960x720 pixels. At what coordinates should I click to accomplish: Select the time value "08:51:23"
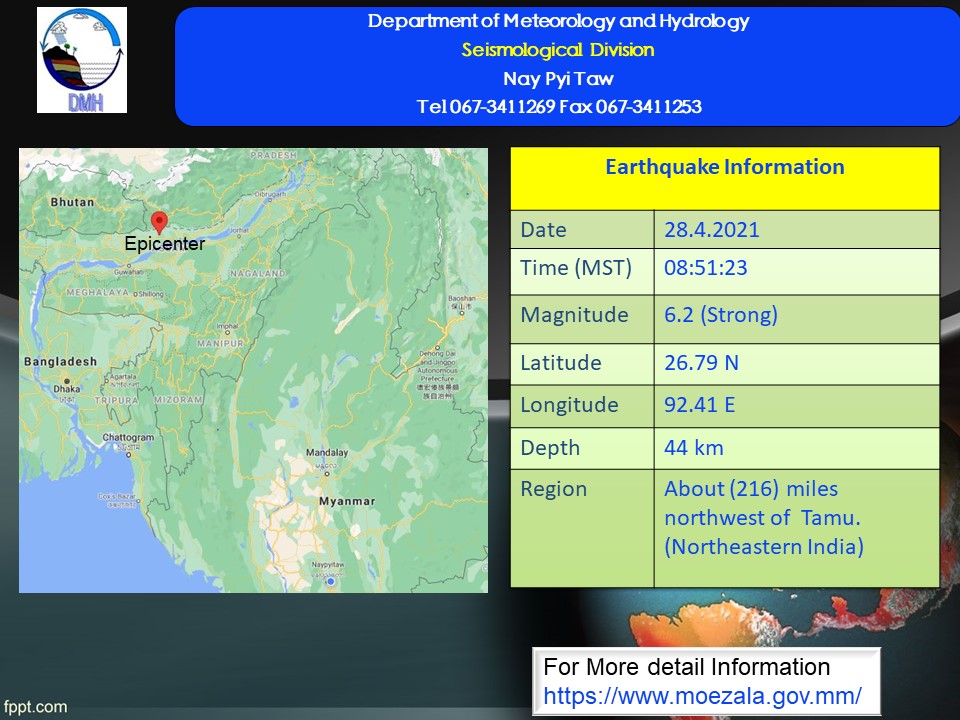pos(706,268)
